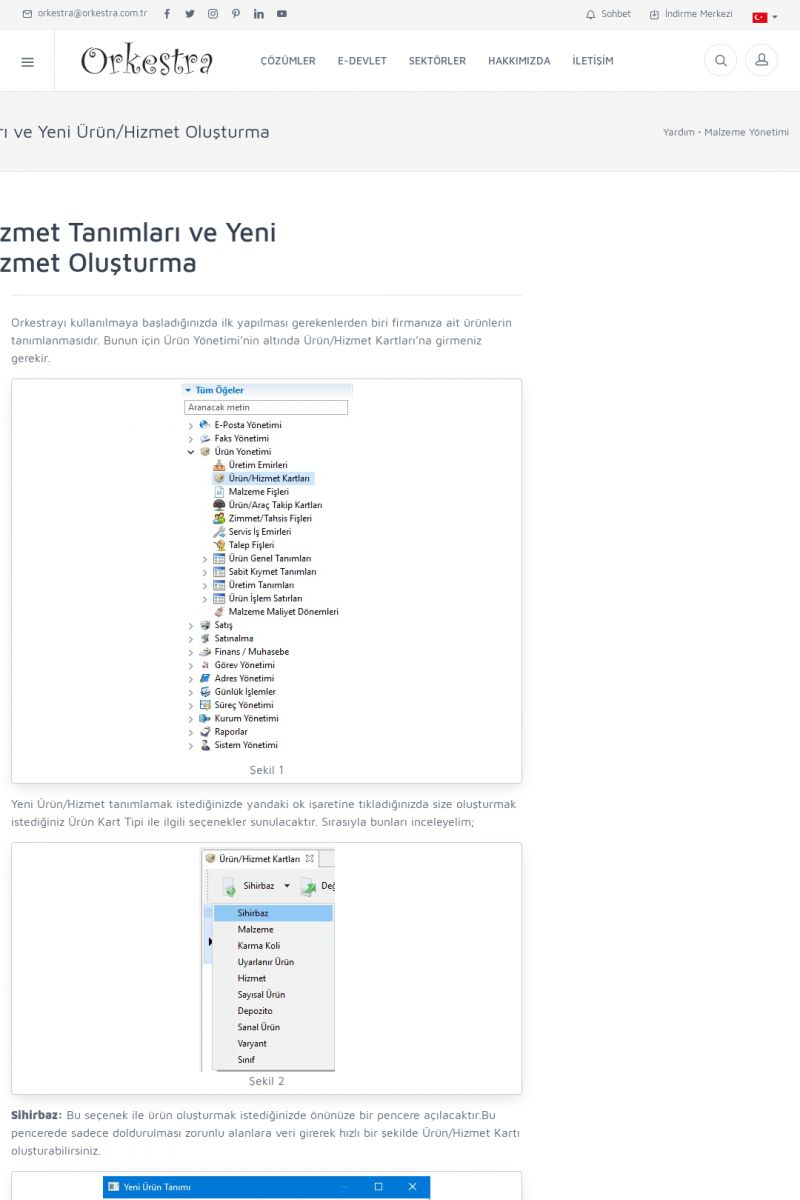Select the E-DEVLET menu item

click(362, 61)
